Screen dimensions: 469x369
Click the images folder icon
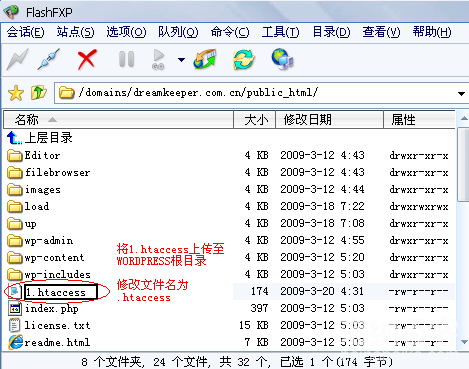15,189
